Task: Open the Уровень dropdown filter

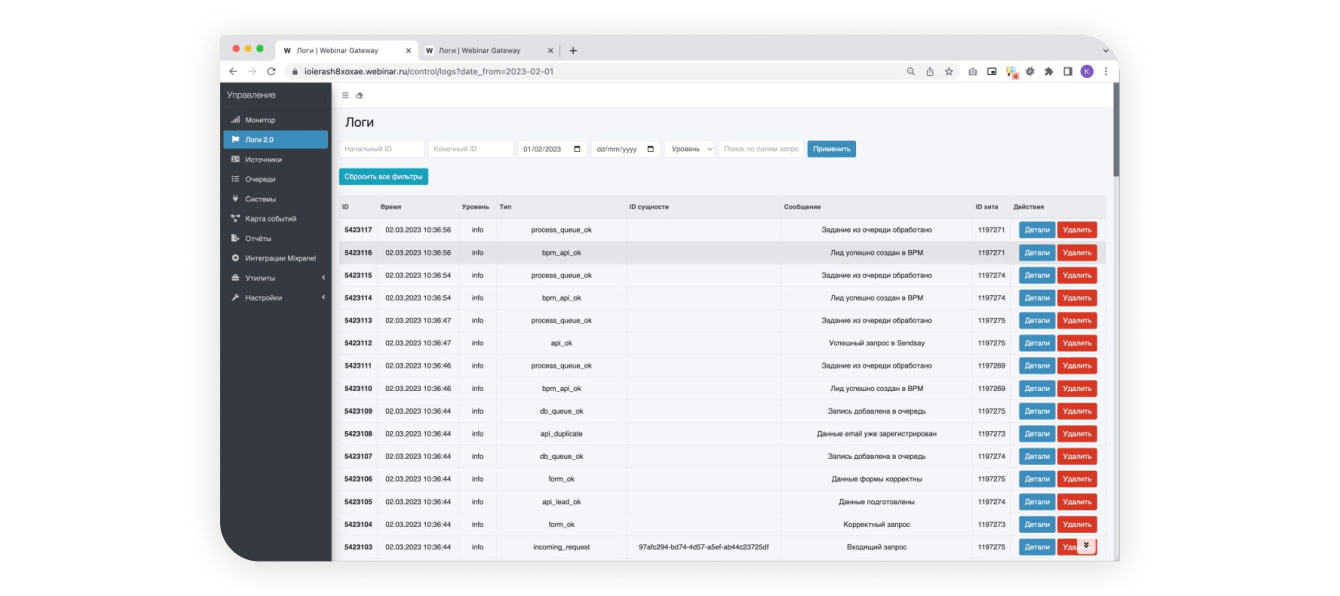Action: coord(690,149)
